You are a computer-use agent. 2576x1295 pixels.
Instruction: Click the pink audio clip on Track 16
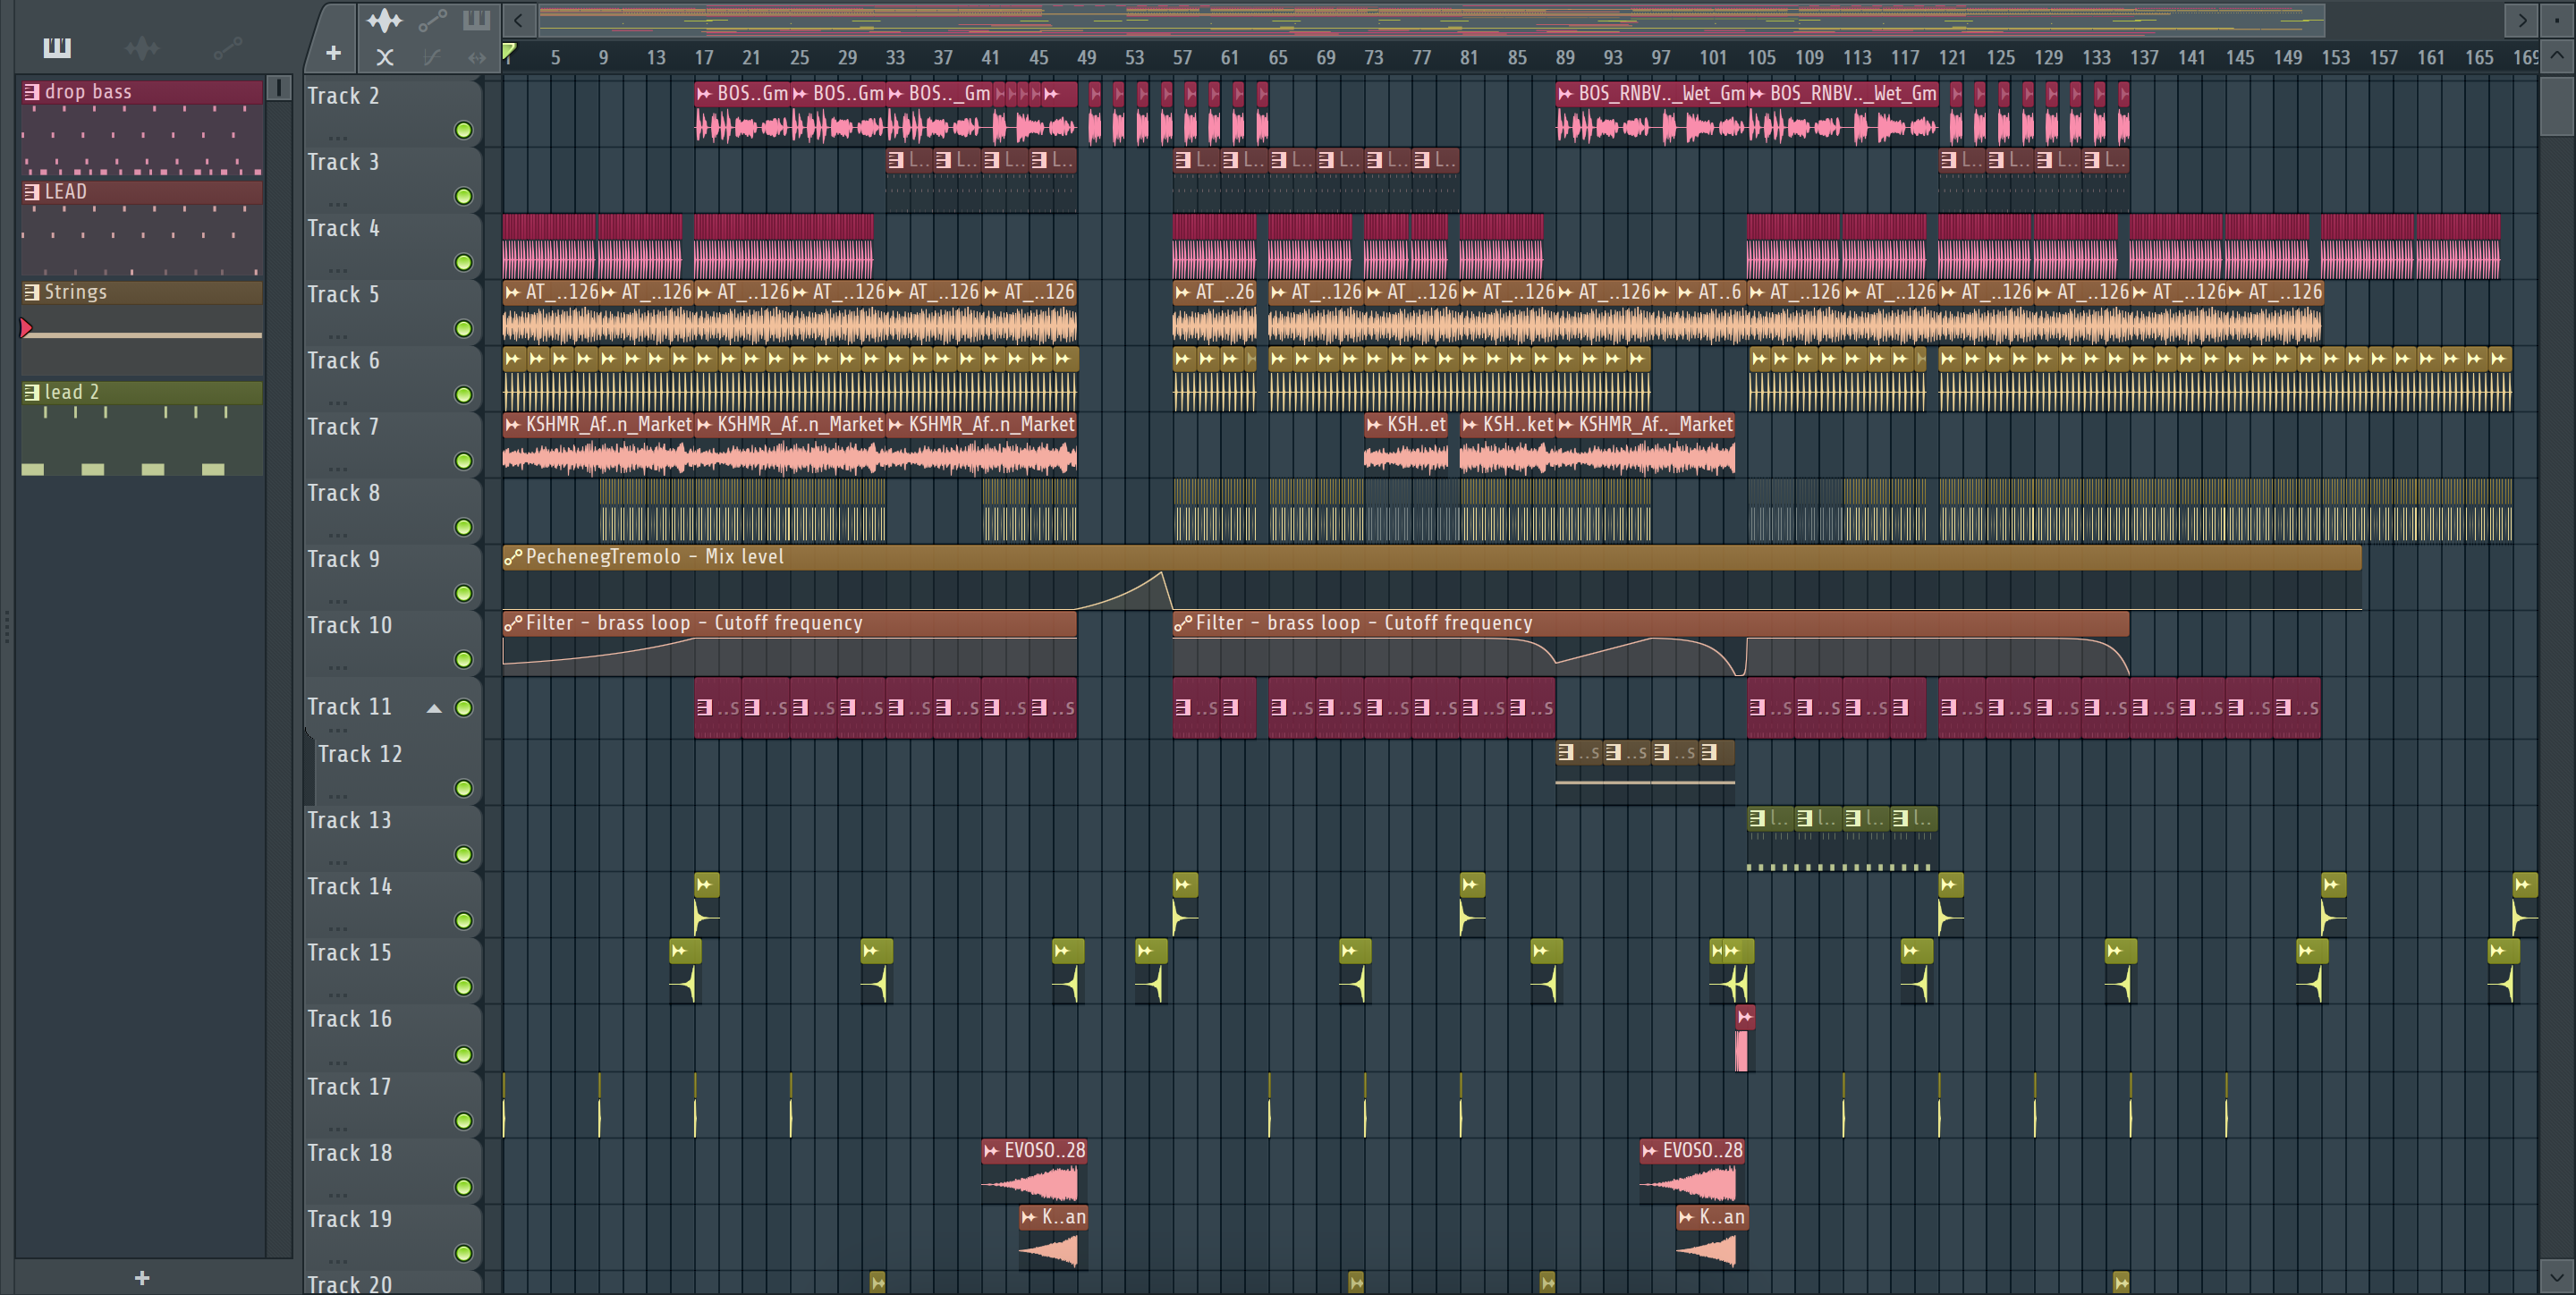pyautogui.click(x=1743, y=1039)
